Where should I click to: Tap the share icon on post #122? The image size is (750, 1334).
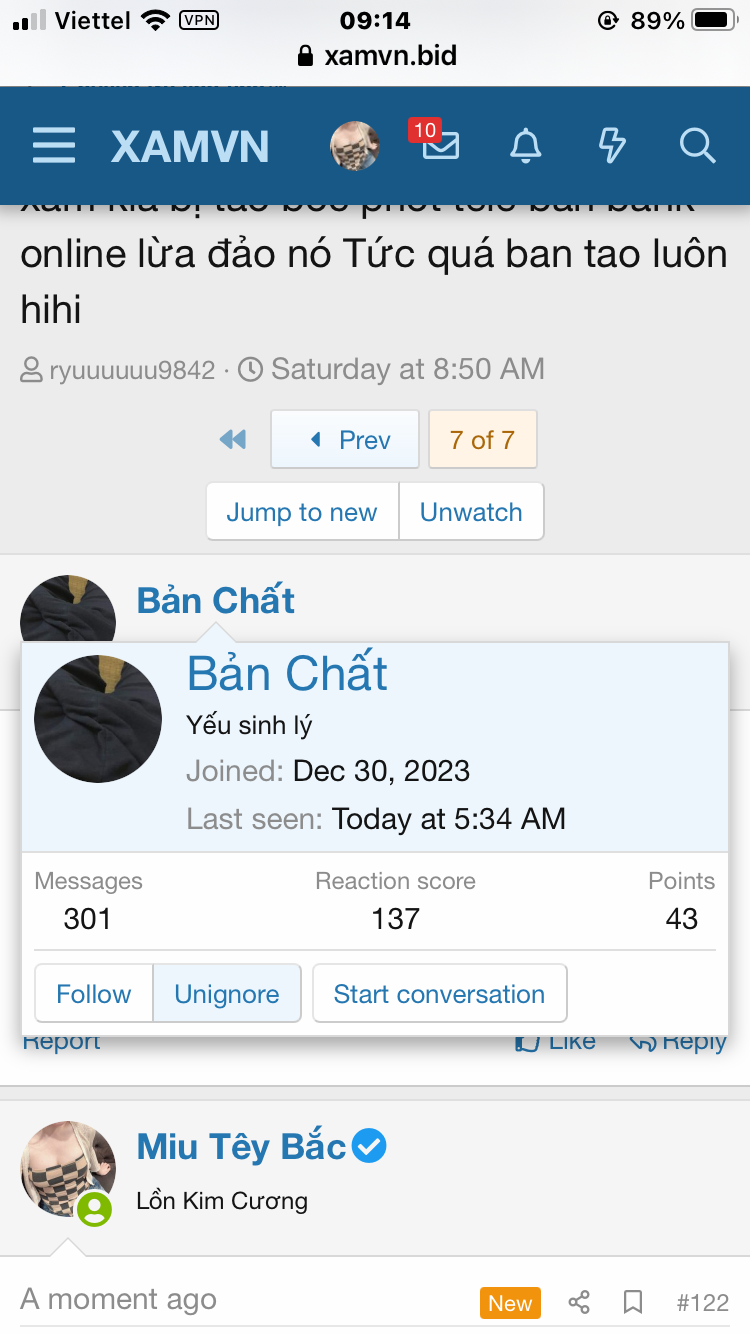(x=579, y=1302)
